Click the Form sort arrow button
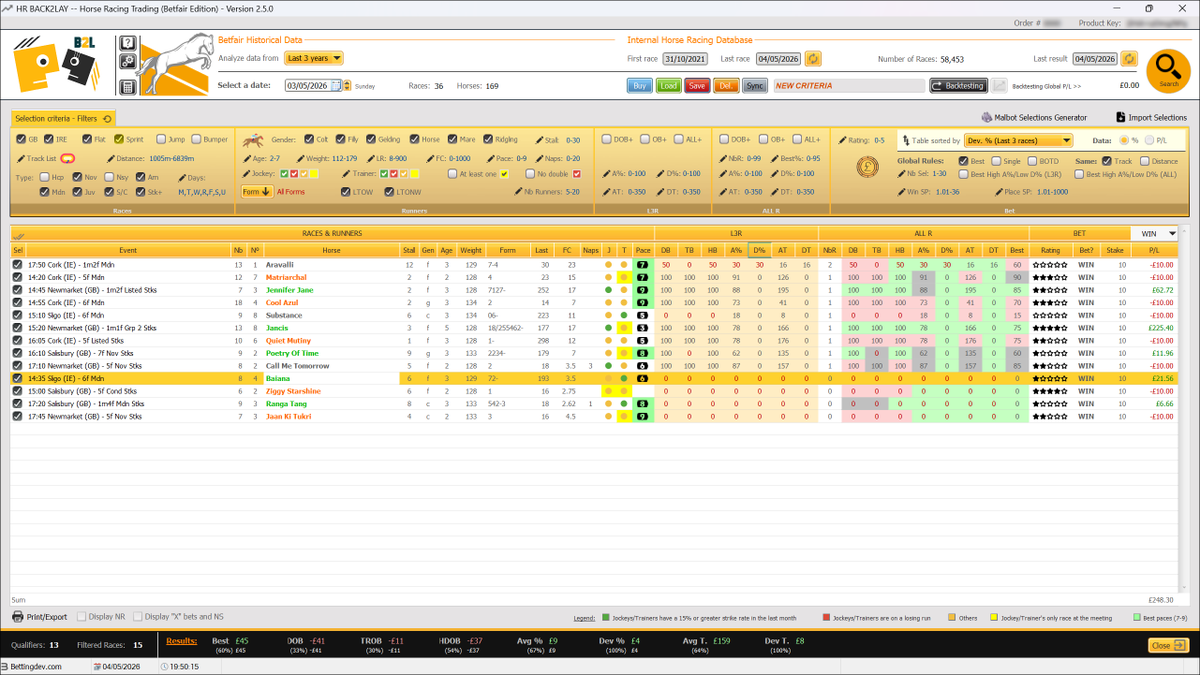 257,192
